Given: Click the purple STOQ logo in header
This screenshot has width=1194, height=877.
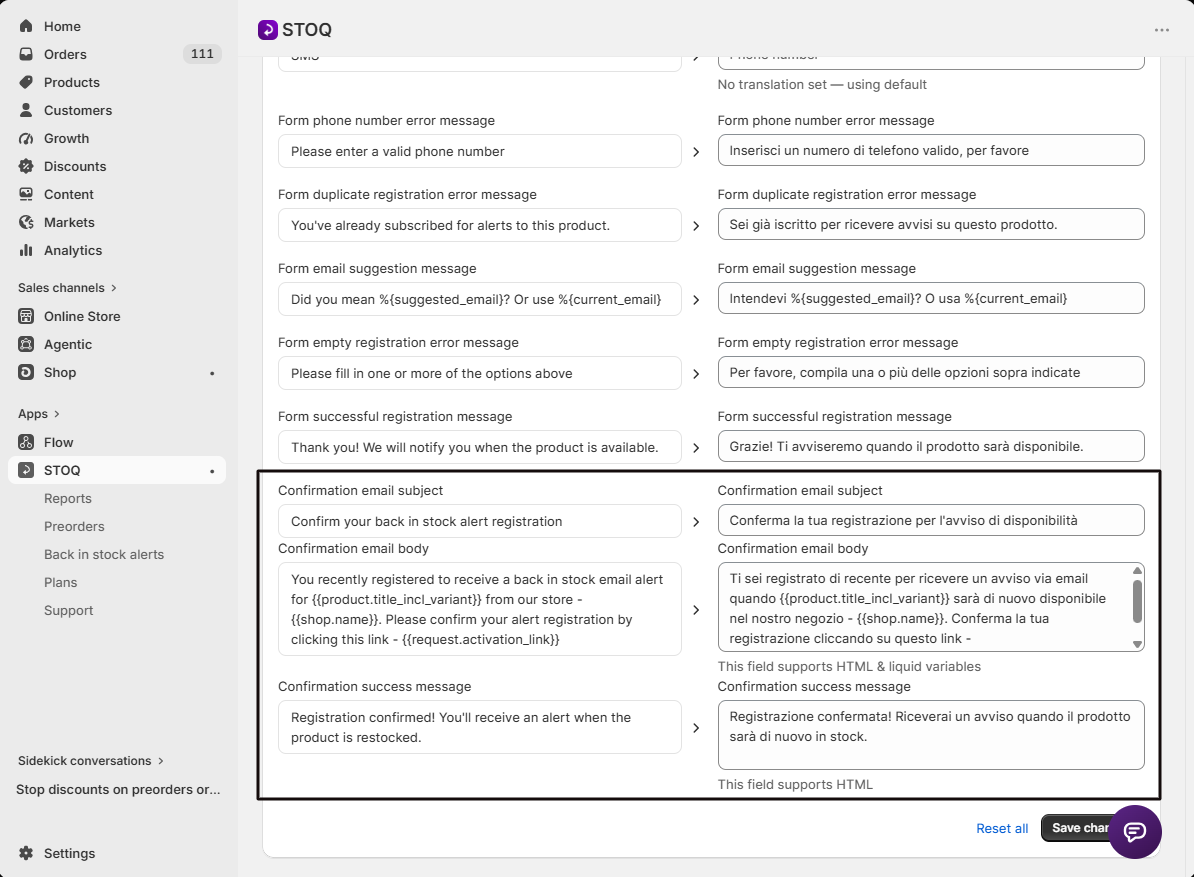Looking at the screenshot, I should [x=267, y=30].
